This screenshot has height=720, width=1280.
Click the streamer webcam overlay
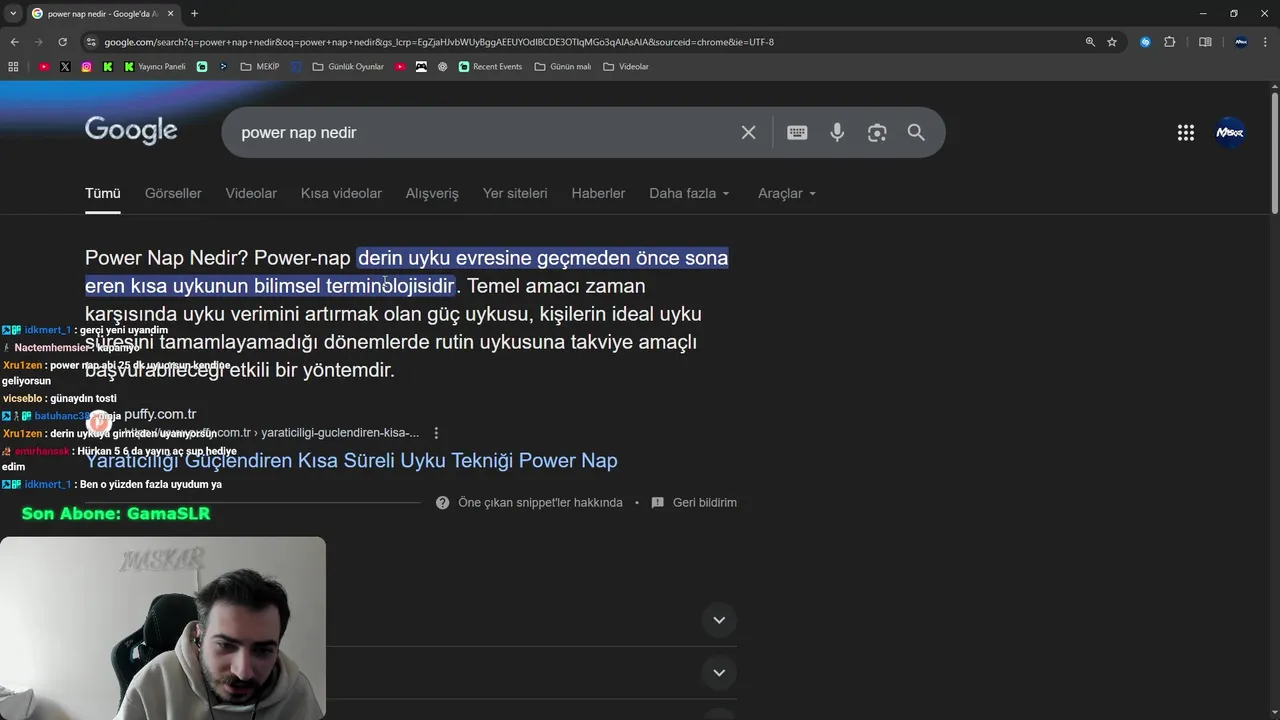pyautogui.click(x=163, y=628)
